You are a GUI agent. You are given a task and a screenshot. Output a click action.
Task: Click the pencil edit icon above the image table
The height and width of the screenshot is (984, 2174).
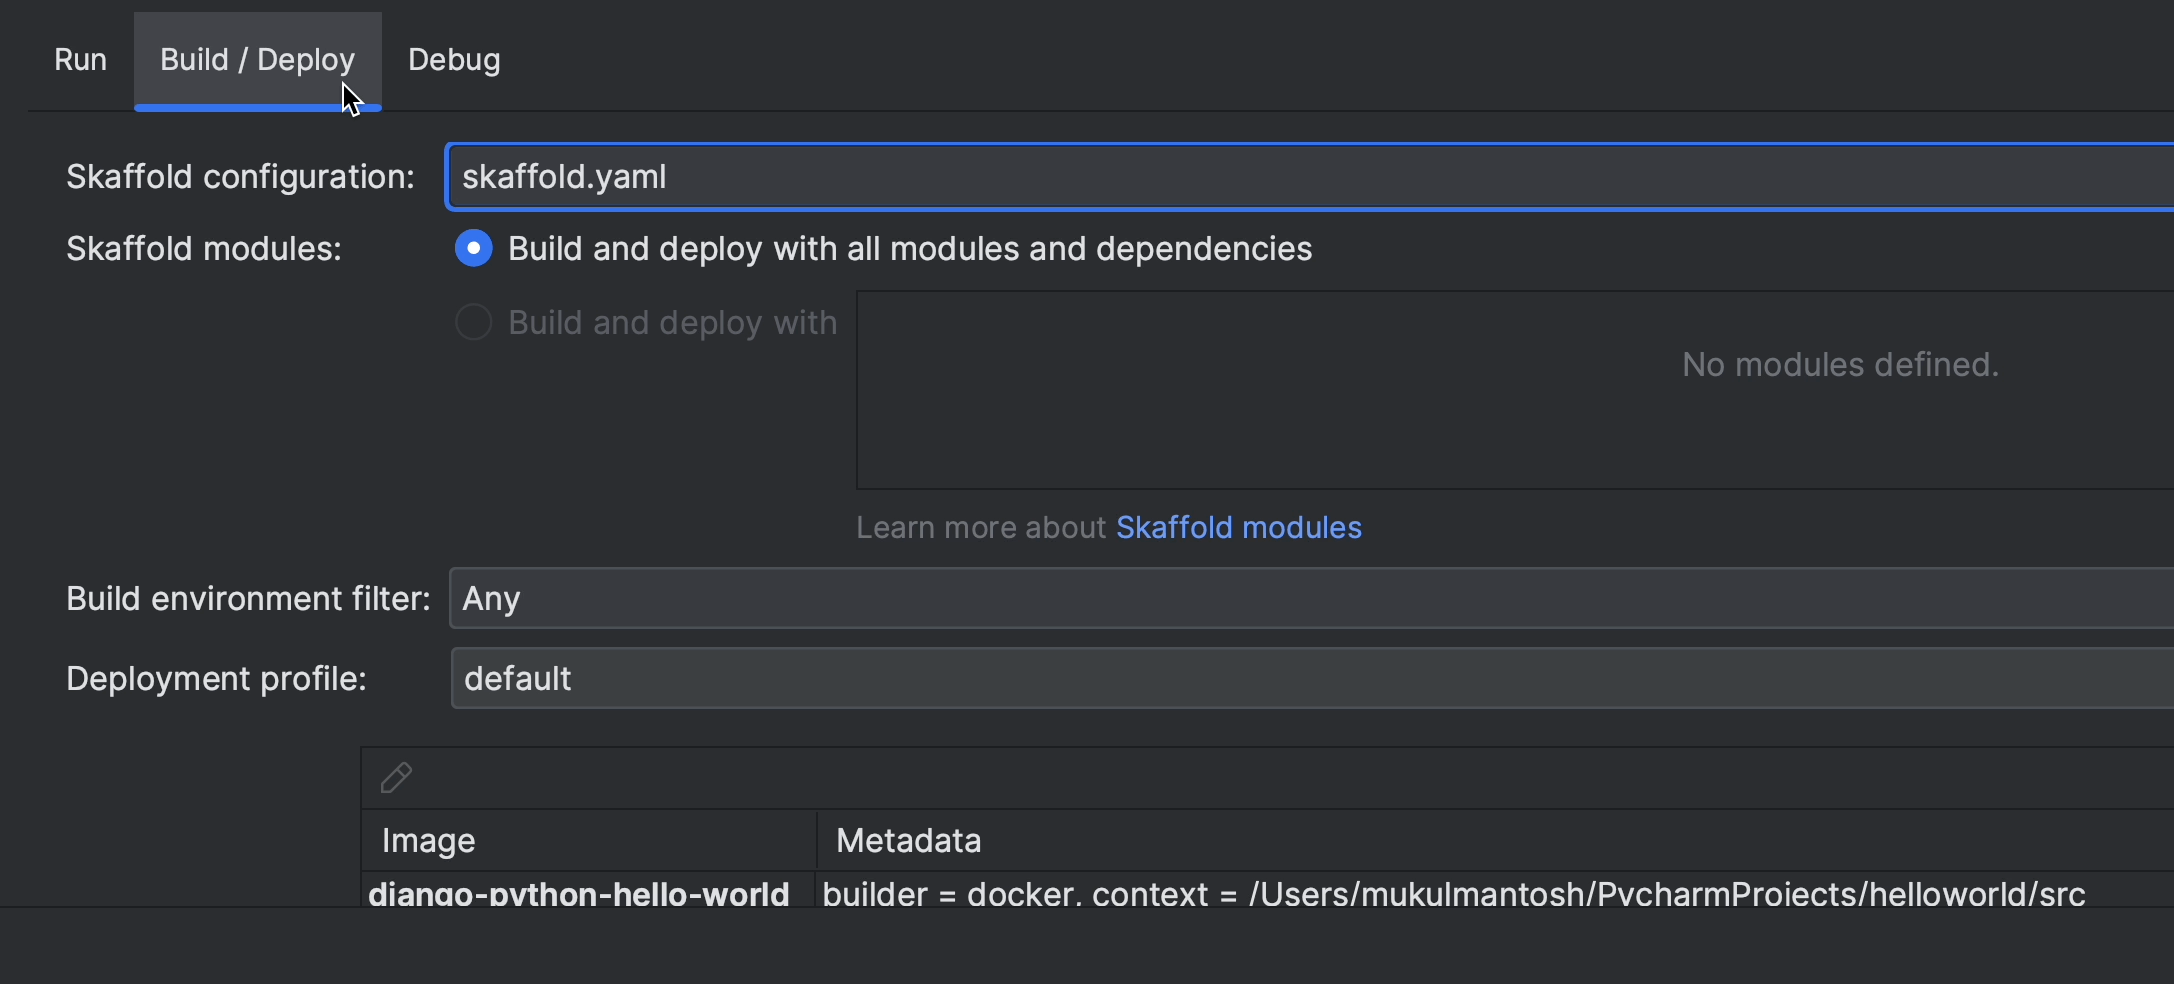click(x=396, y=777)
